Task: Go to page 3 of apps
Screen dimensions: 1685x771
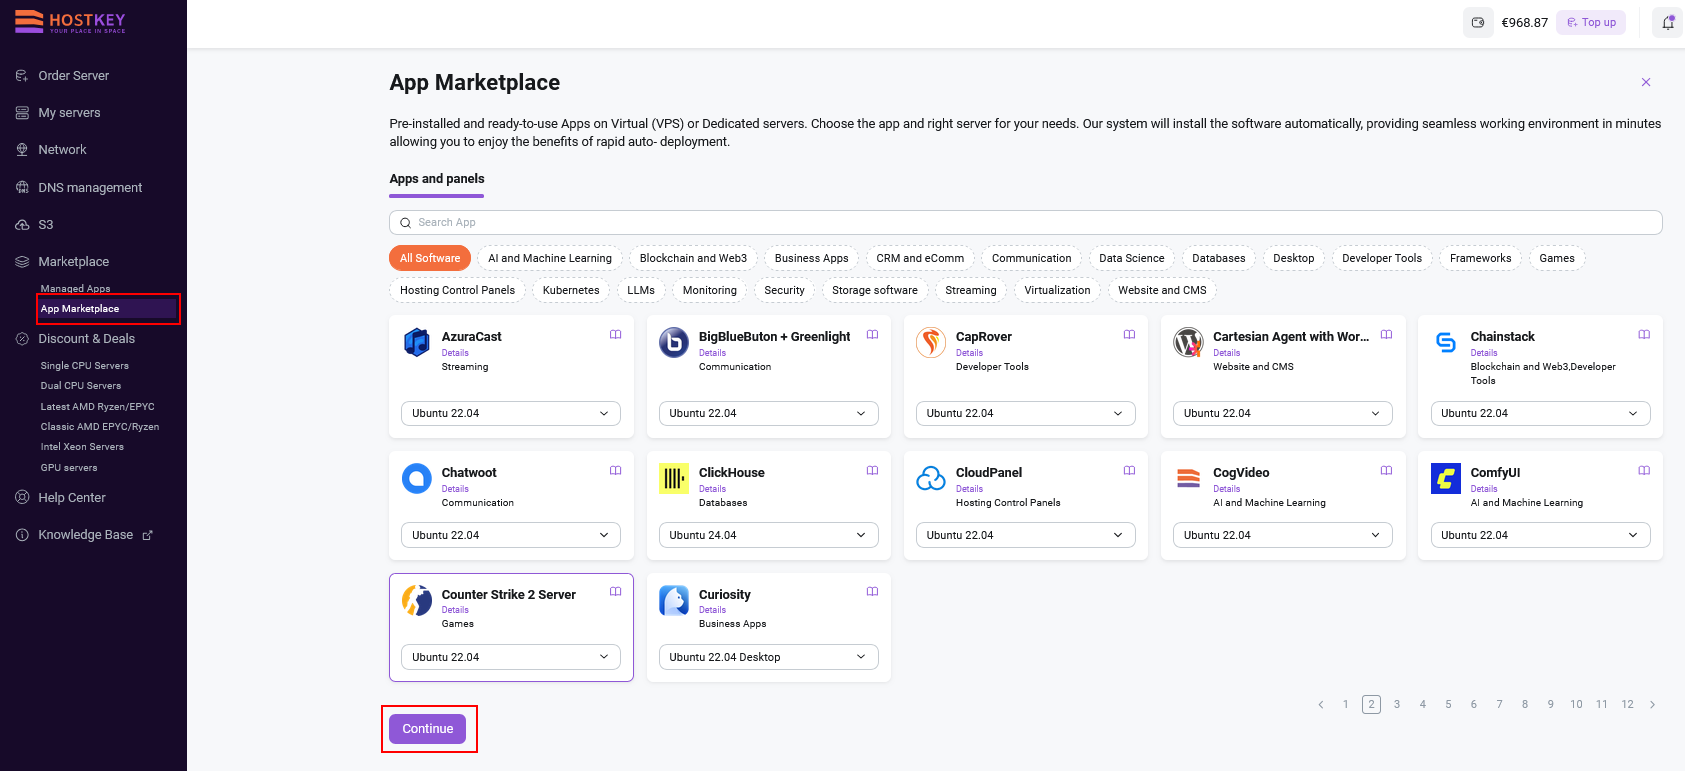Action: pyautogui.click(x=1397, y=705)
